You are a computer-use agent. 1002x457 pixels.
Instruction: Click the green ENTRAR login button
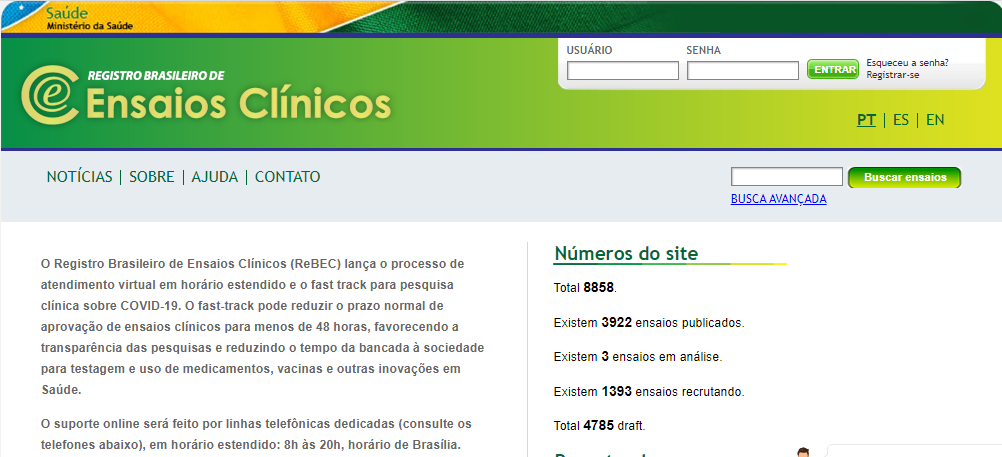(x=833, y=70)
